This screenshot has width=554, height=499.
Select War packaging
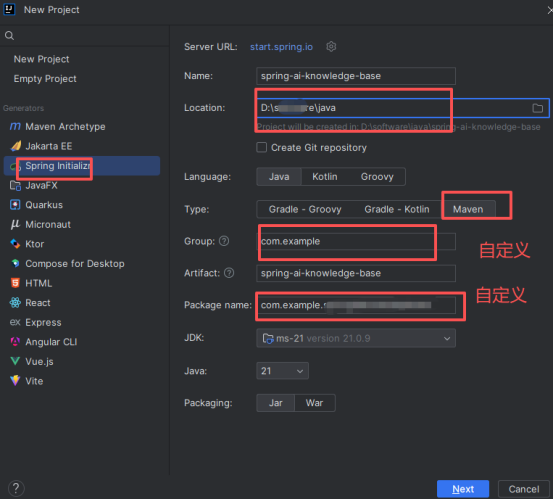[314, 403]
